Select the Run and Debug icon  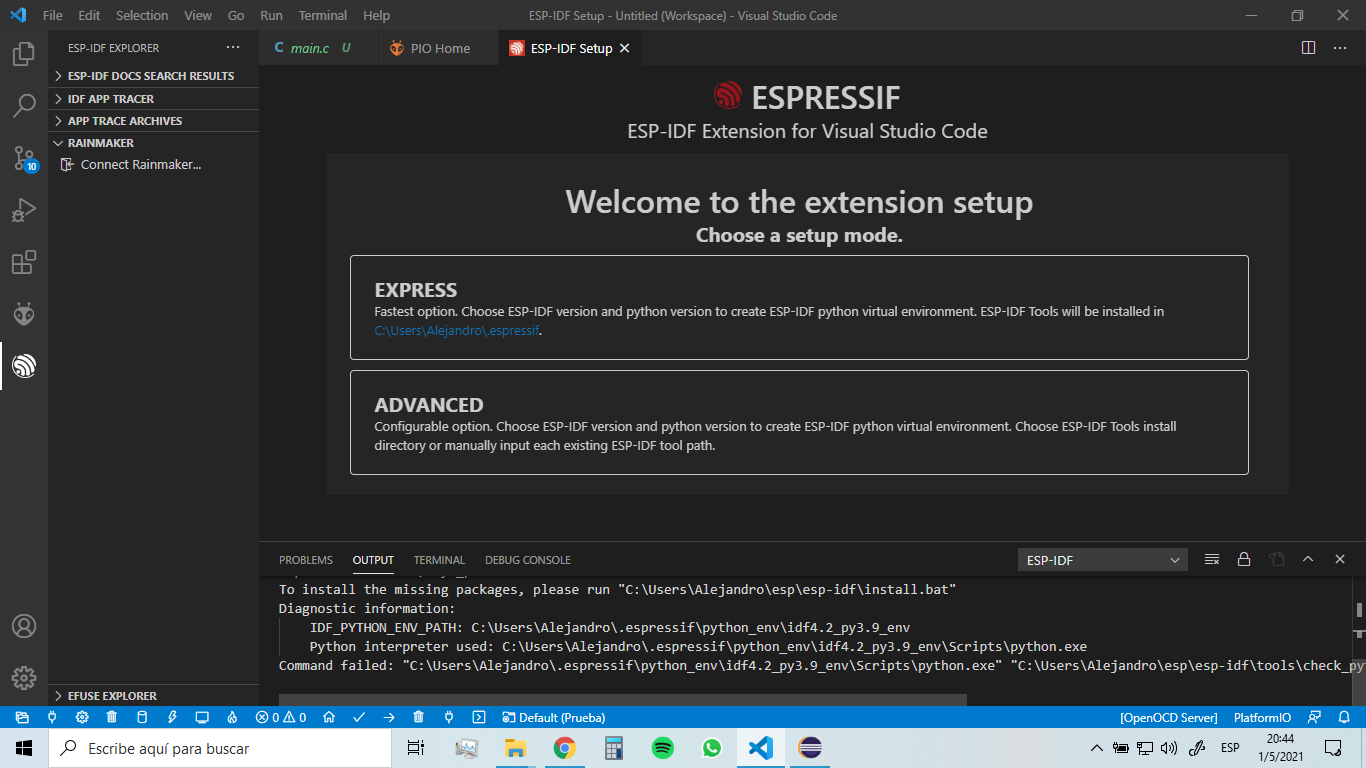coord(24,209)
